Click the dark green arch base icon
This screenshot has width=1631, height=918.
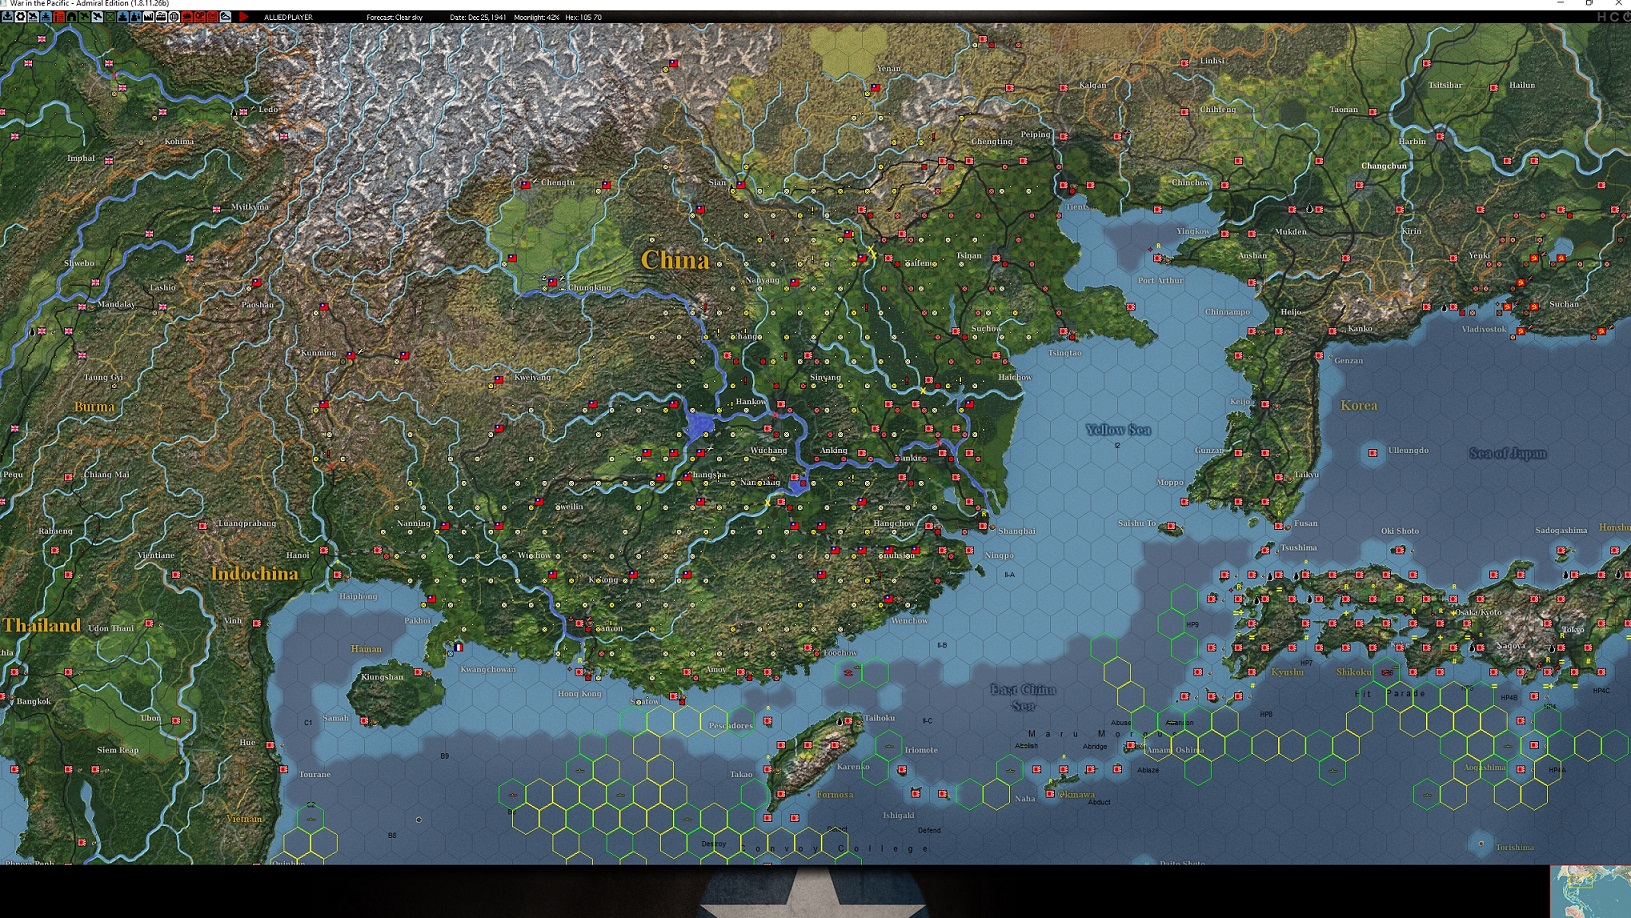point(72,17)
